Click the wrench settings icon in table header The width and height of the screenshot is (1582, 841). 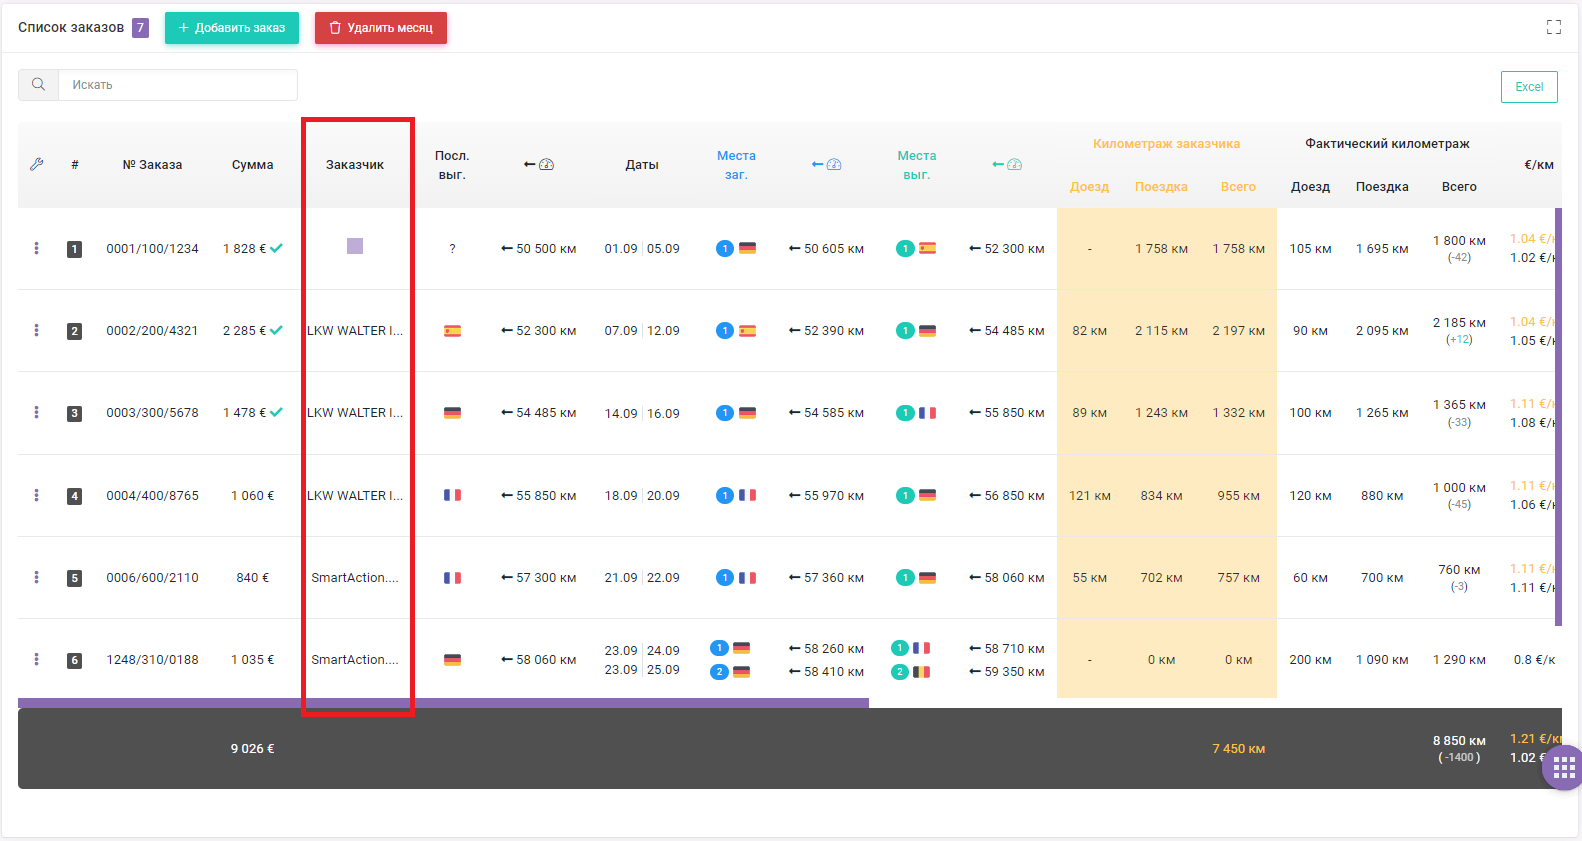(x=37, y=164)
